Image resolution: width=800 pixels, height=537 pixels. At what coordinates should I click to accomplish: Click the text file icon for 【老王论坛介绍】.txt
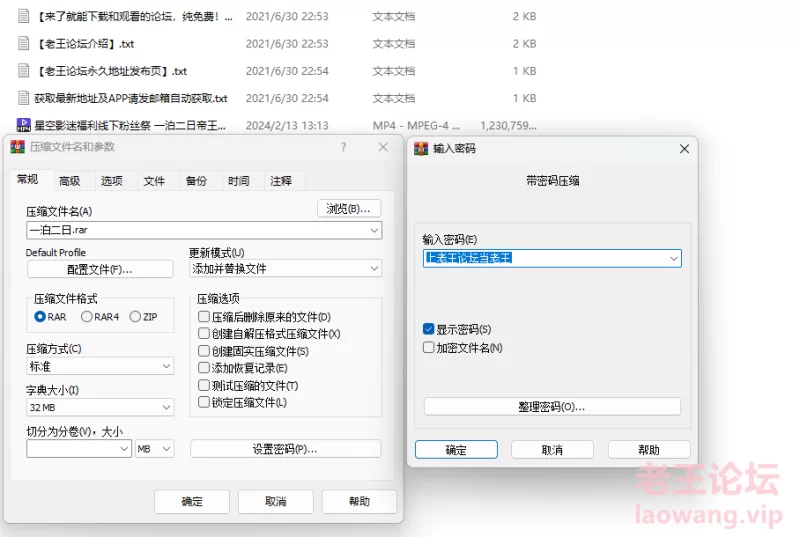(x=23, y=43)
